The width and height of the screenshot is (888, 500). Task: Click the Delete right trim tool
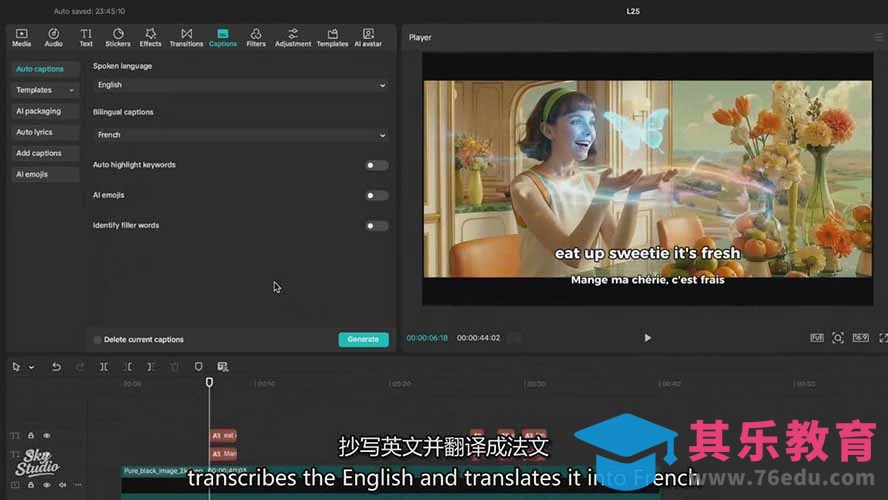point(151,367)
